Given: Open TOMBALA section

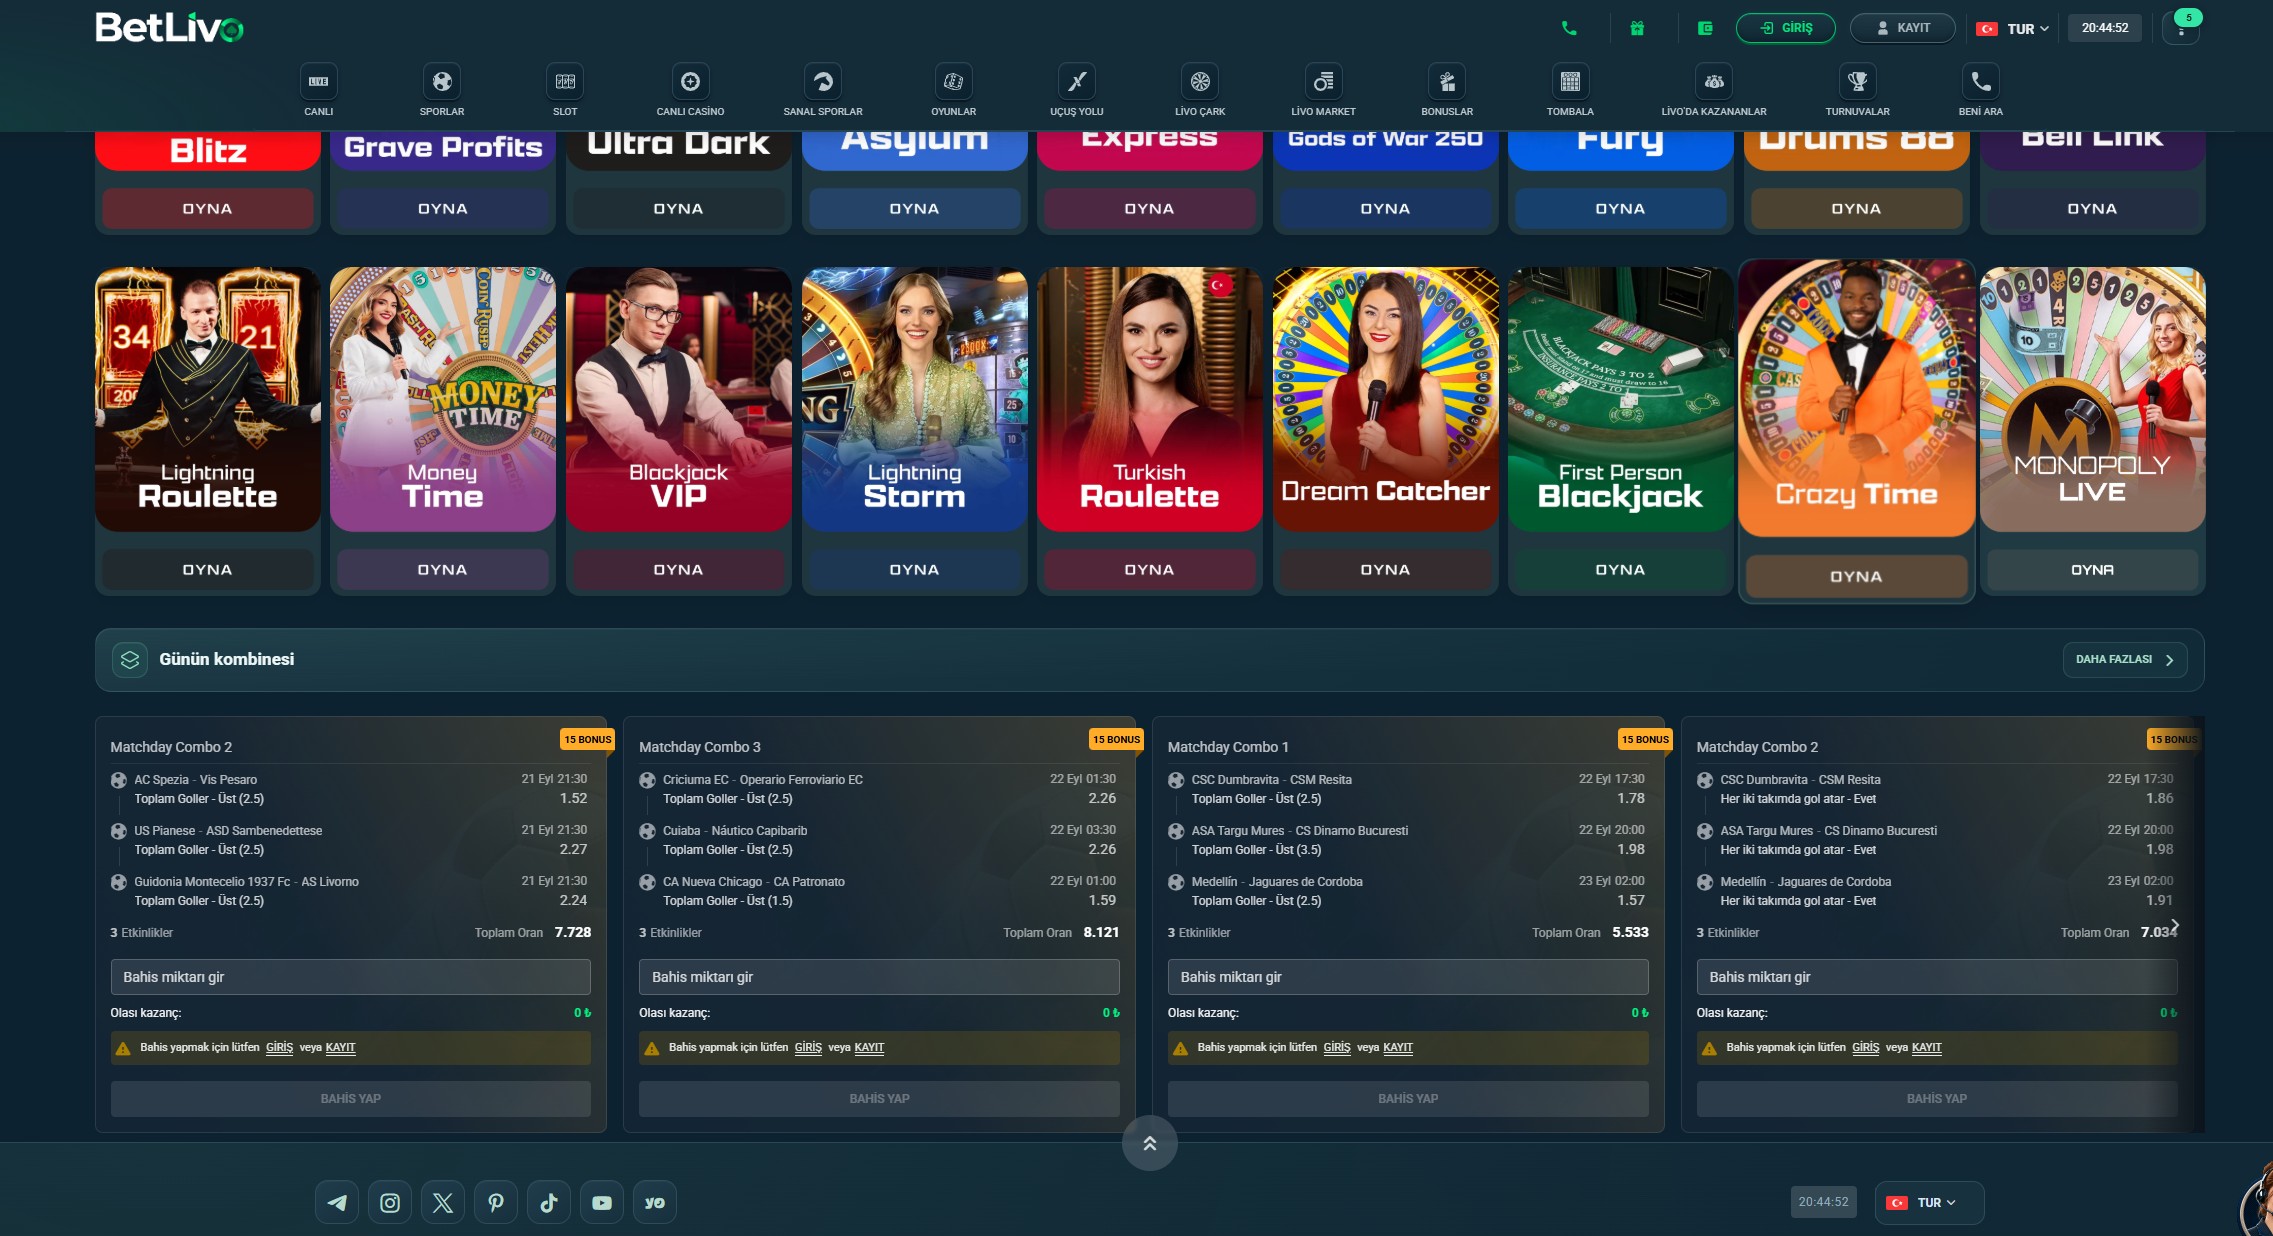Looking at the screenshot, I should (1570, 91).
